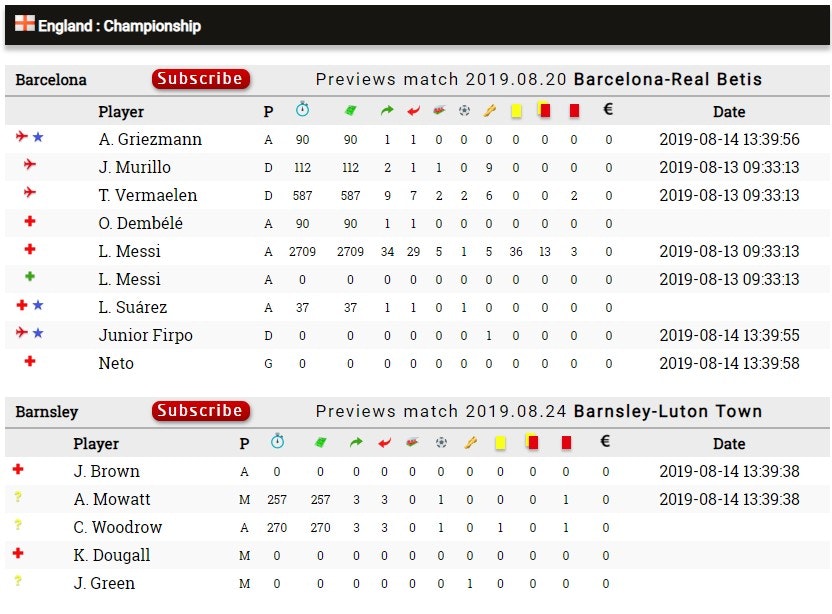832x614 pixels.
Task: Click the red card column icon
Action: pos(575,112)
